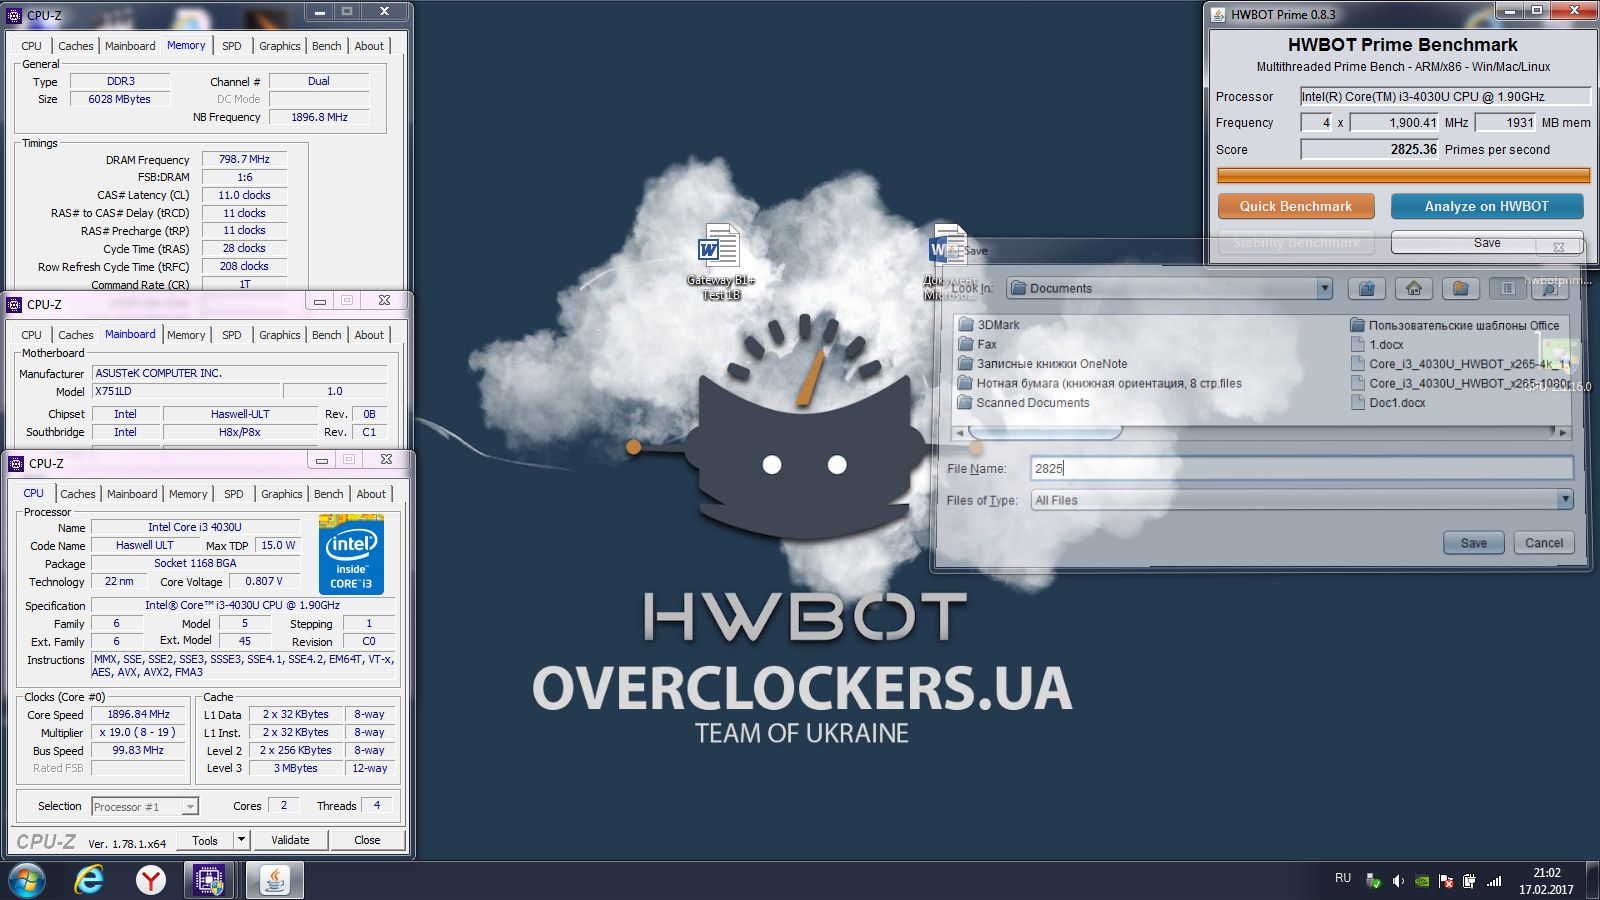1600x900 pixels.
Task: Open SPD tab in top CPU-Z window
Action: pos(232,46)
